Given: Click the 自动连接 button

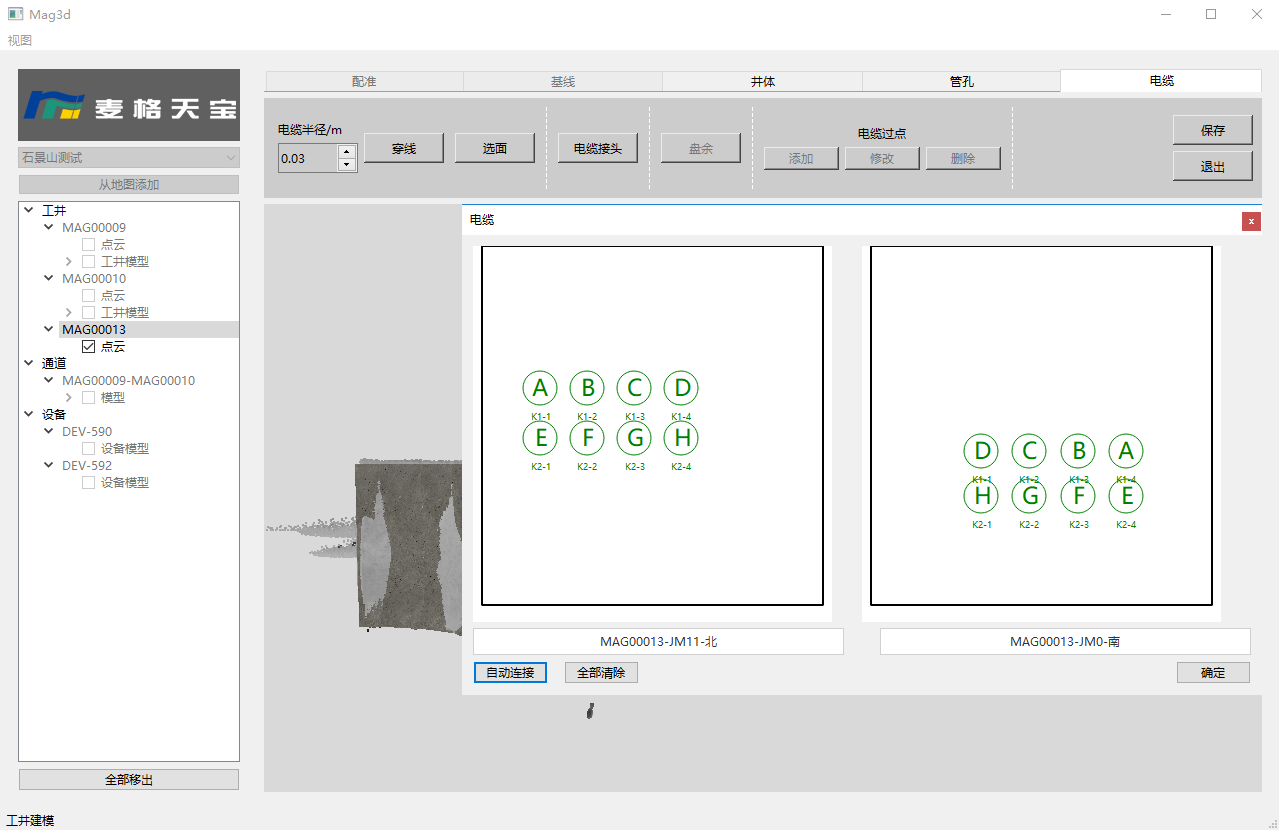Looking at the screenshot, I should (510, 673).
